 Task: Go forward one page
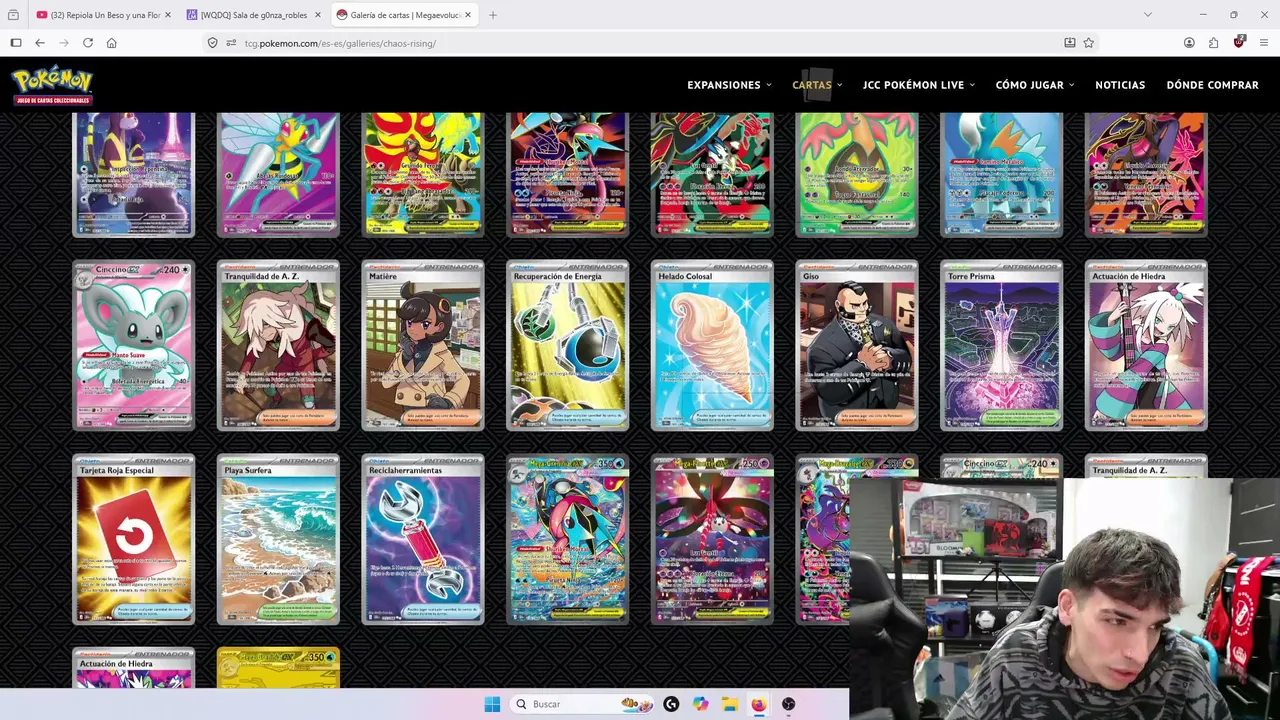[x=64, y=43]
